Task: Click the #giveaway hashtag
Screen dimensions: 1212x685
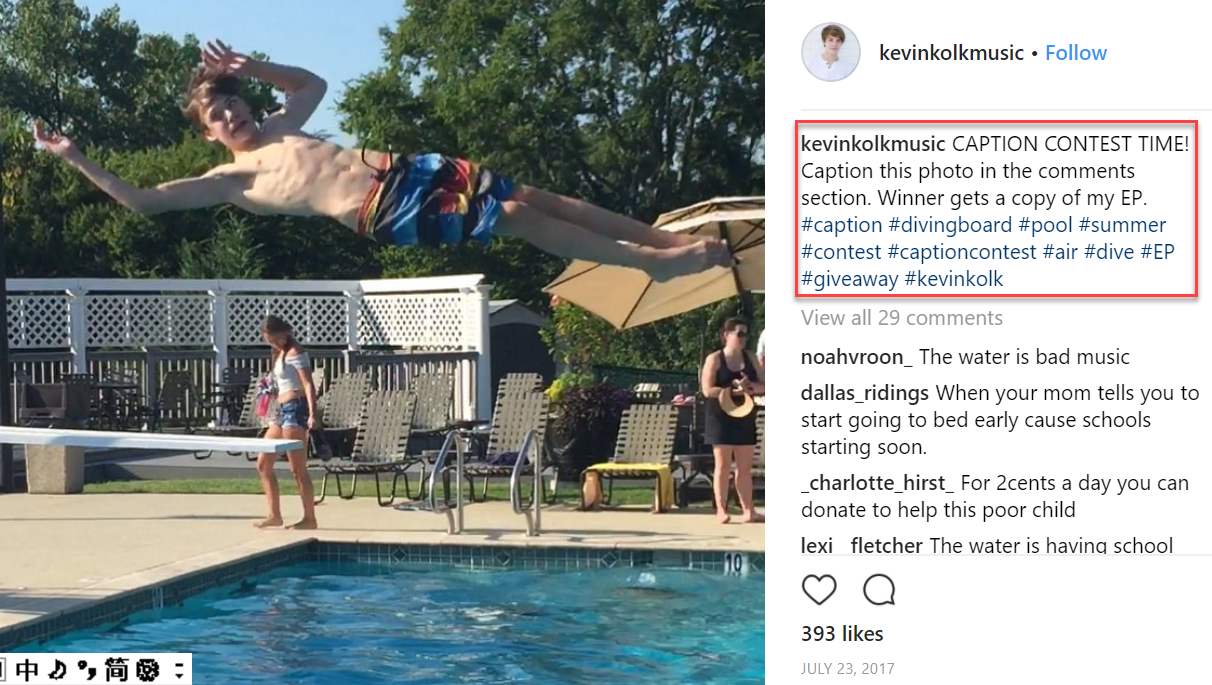Action: coord(849,279)
